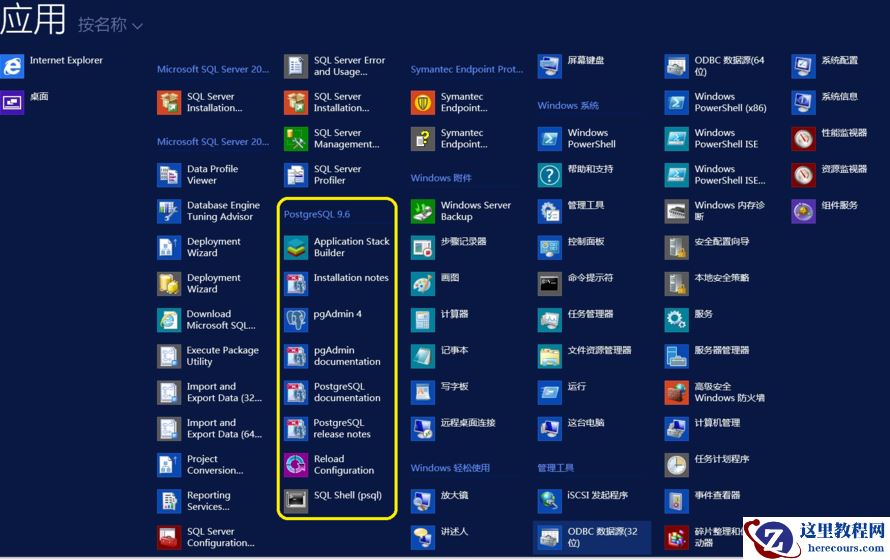Open 屏幕键盘 on-screen keyboard

pyautogui.click(x=572, y=66)
